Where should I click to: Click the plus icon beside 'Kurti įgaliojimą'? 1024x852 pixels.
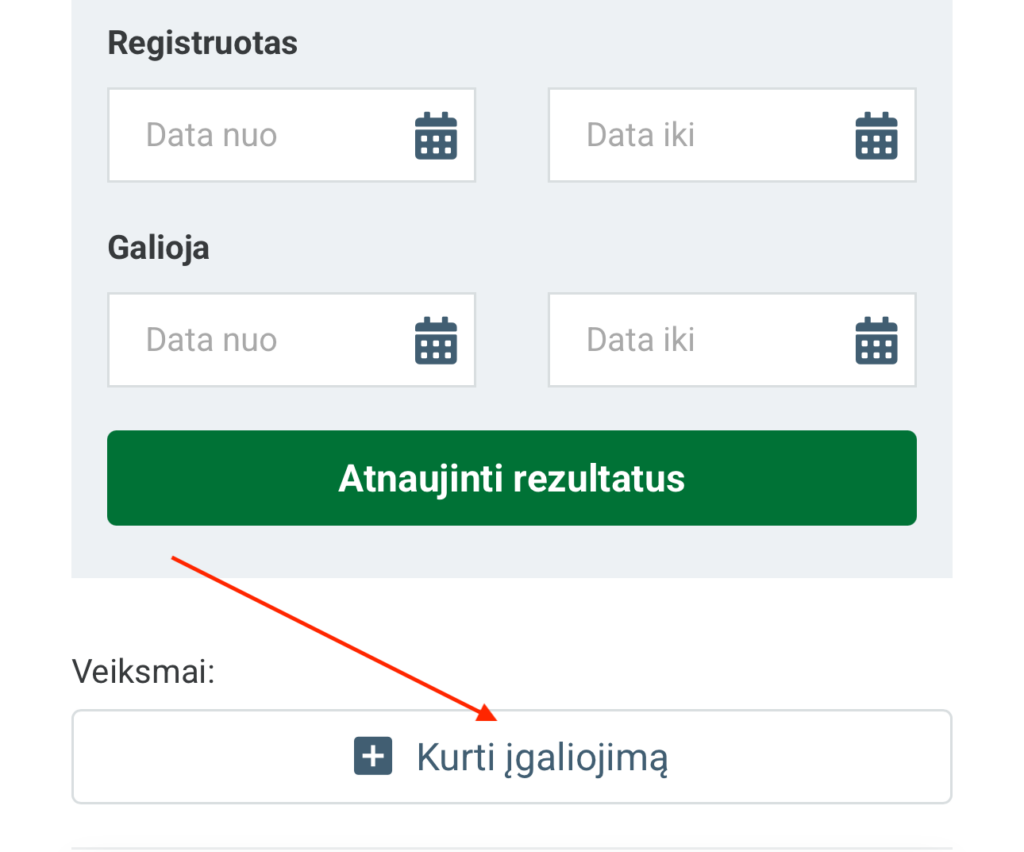click(x=373, y=757)
